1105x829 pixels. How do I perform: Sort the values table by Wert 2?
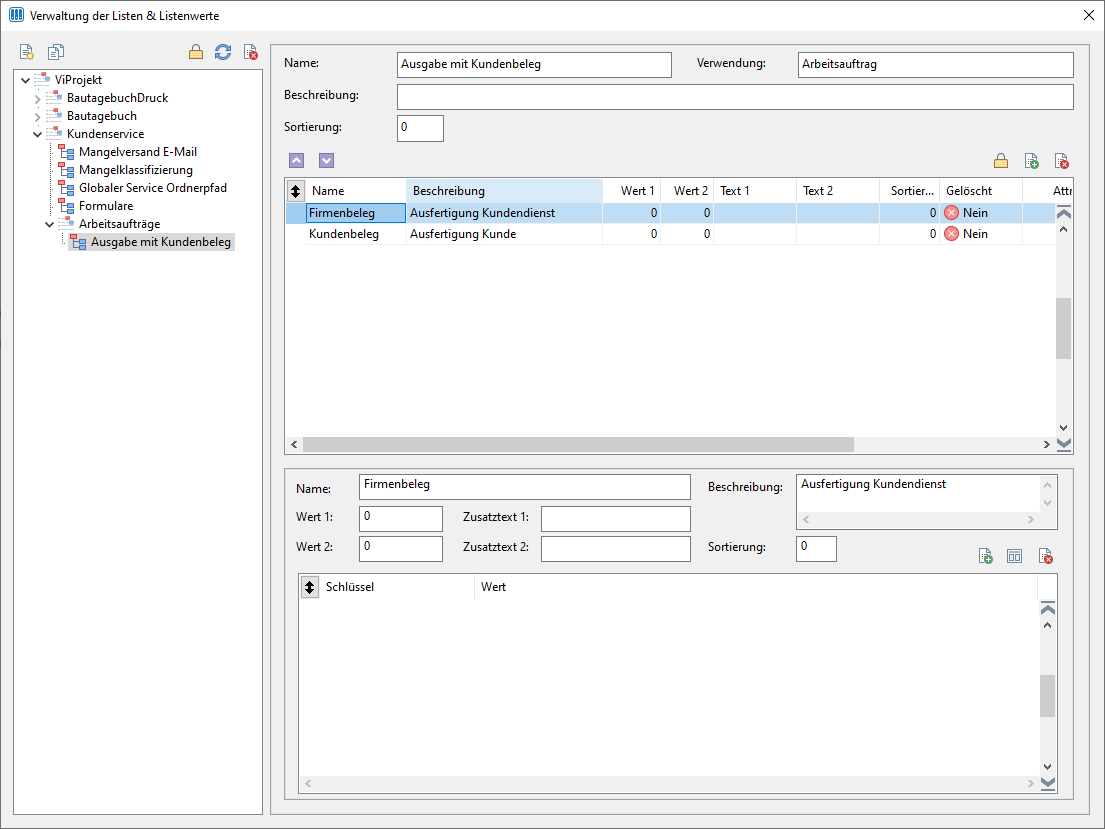pos(687,190)
